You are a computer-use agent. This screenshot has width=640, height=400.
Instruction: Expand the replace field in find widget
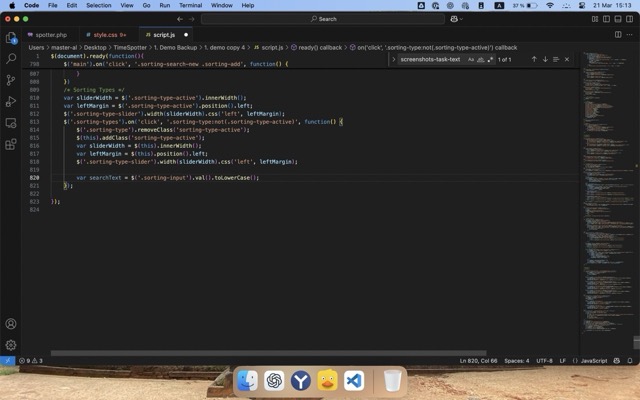pyautogui.click(x=394, y=59)
